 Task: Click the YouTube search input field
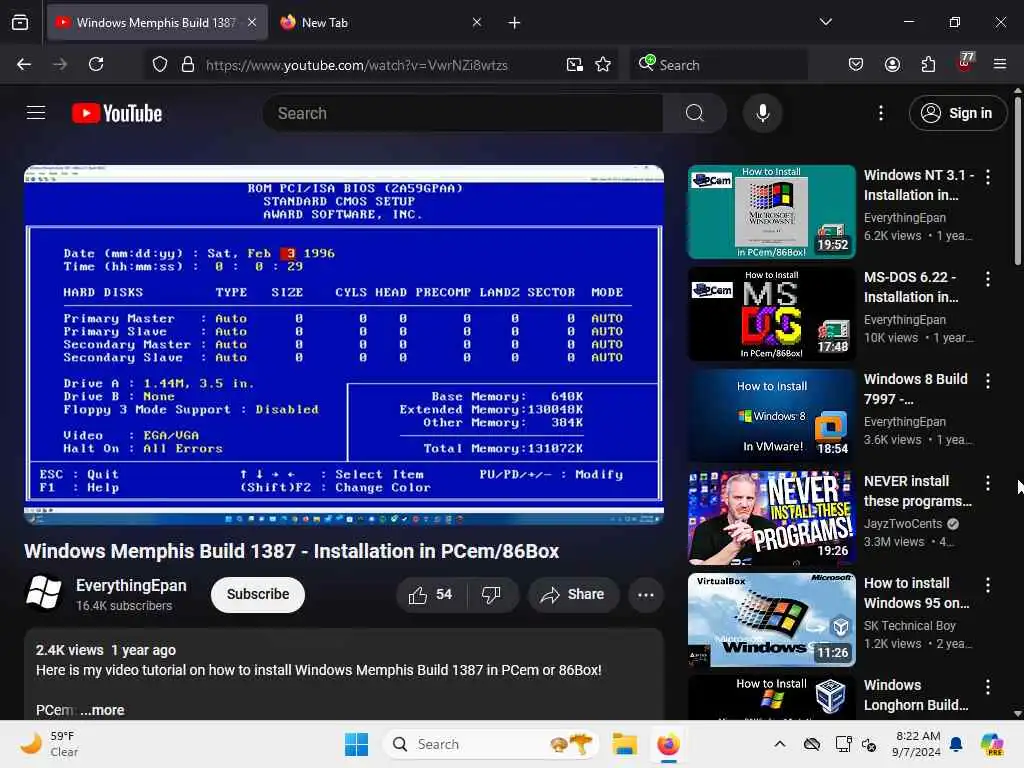tap(462, 113)
